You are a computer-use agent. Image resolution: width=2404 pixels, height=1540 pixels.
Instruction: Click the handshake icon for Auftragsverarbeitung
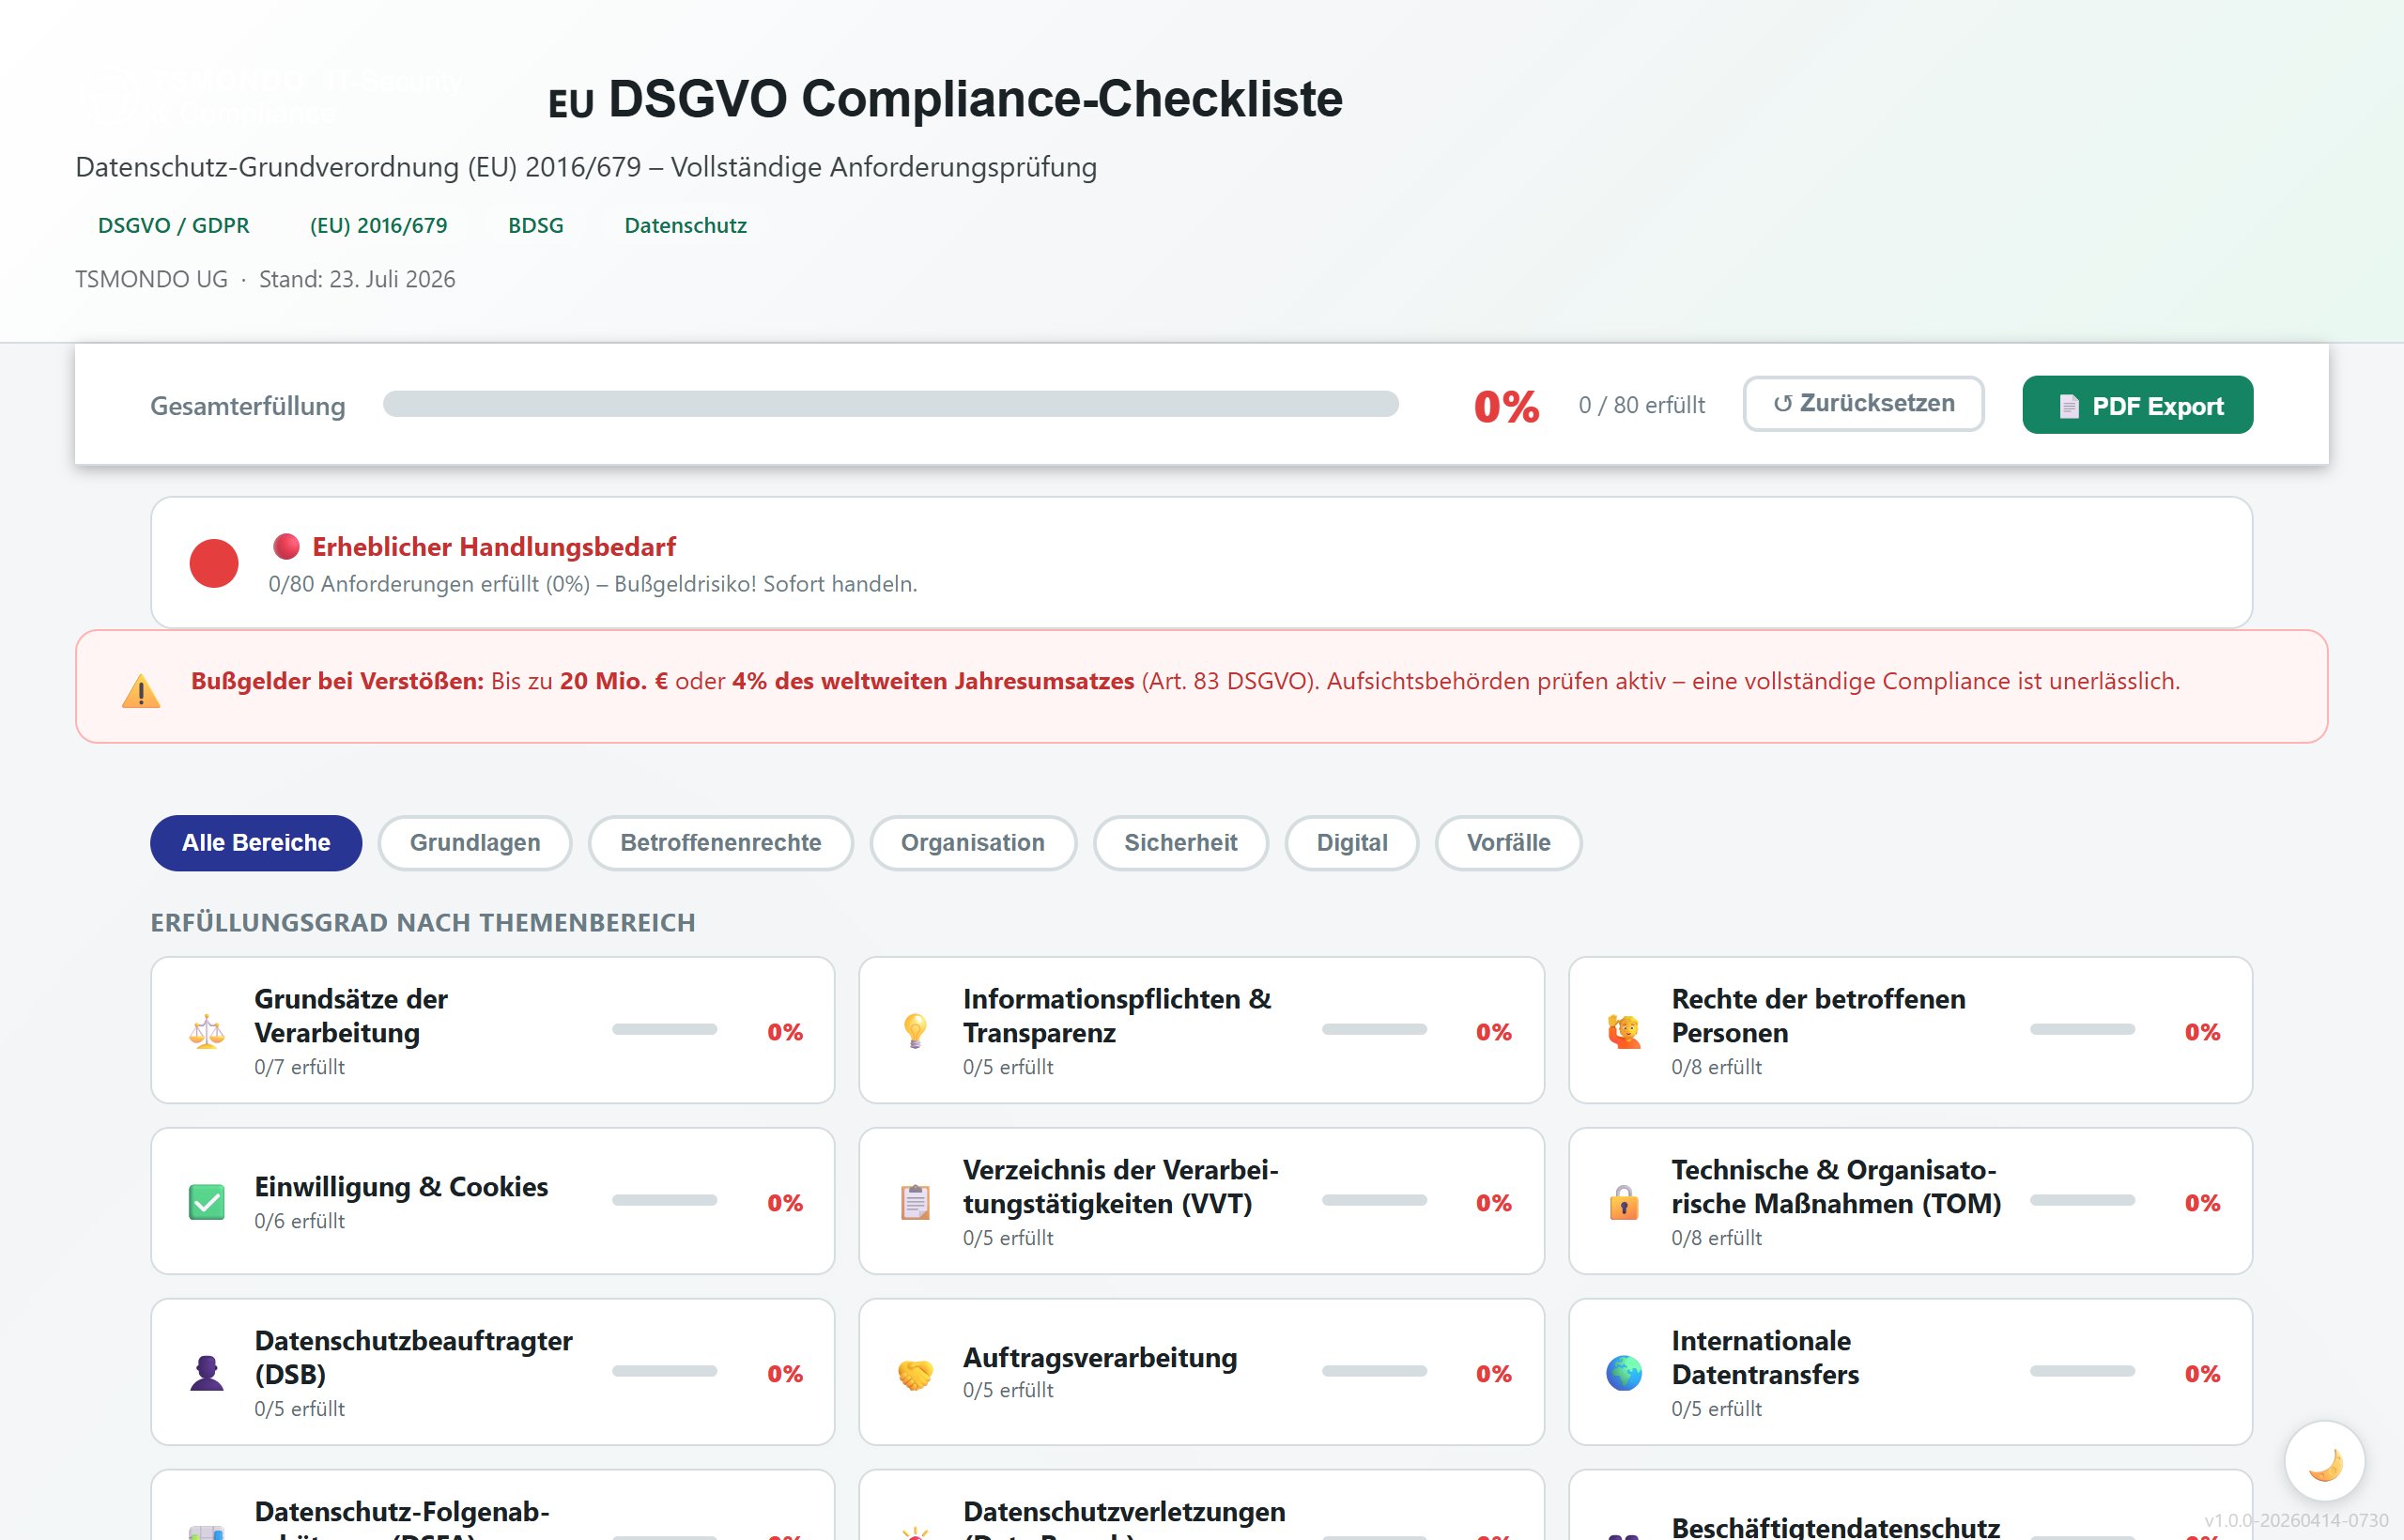click(x=915, y=1373)
